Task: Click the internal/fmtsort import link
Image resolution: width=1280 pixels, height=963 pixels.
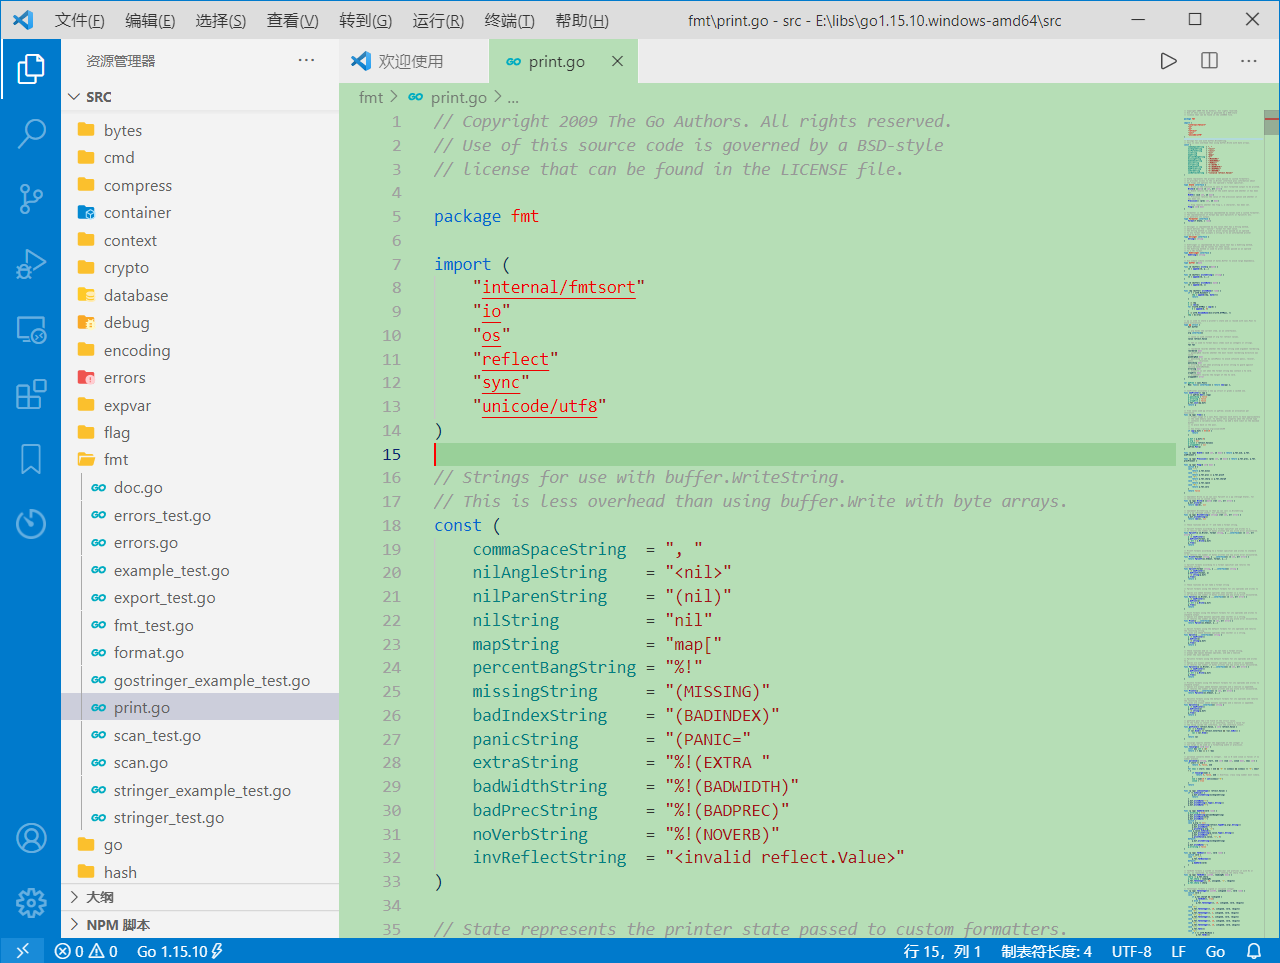Action: pyautogui.click(x=558, y=288)
